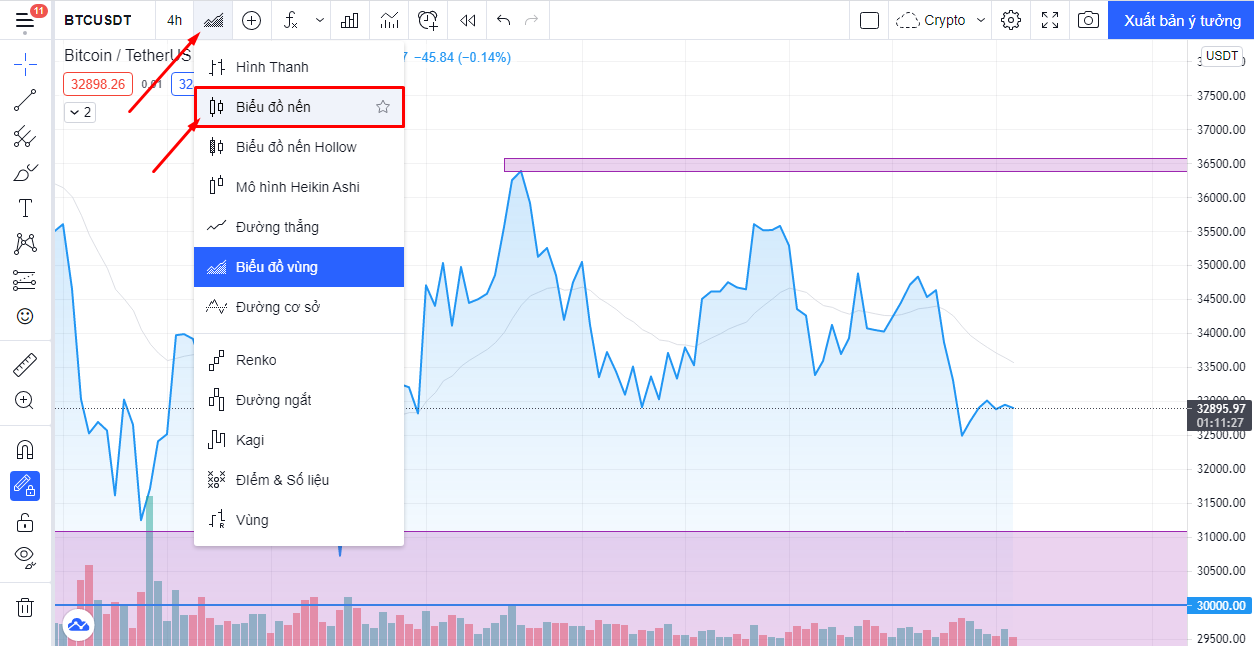This screenshot has width=1254, height=646.
Task: Toggle magnet mode in left toolbar
Action: click(x=25, y=450)
